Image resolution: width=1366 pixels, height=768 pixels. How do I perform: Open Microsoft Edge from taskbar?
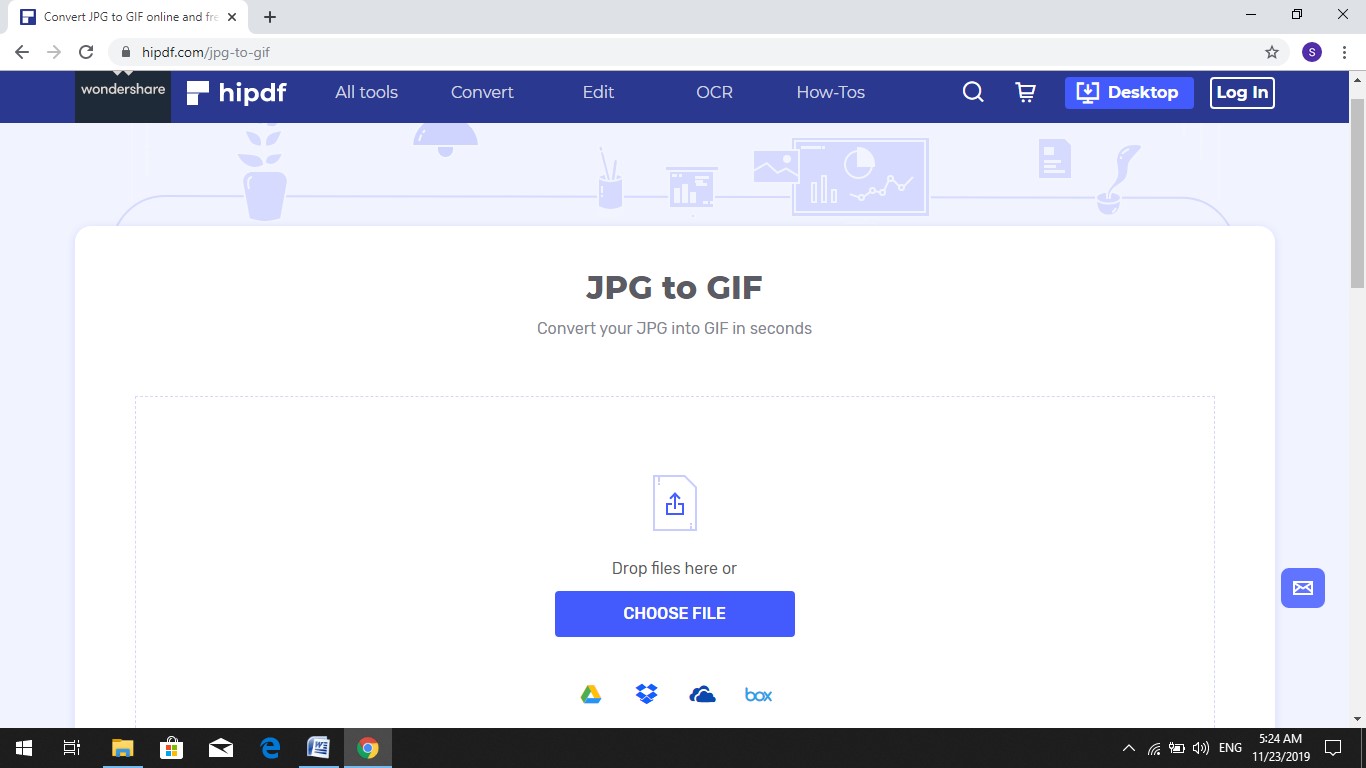click(x=269, y=748)
